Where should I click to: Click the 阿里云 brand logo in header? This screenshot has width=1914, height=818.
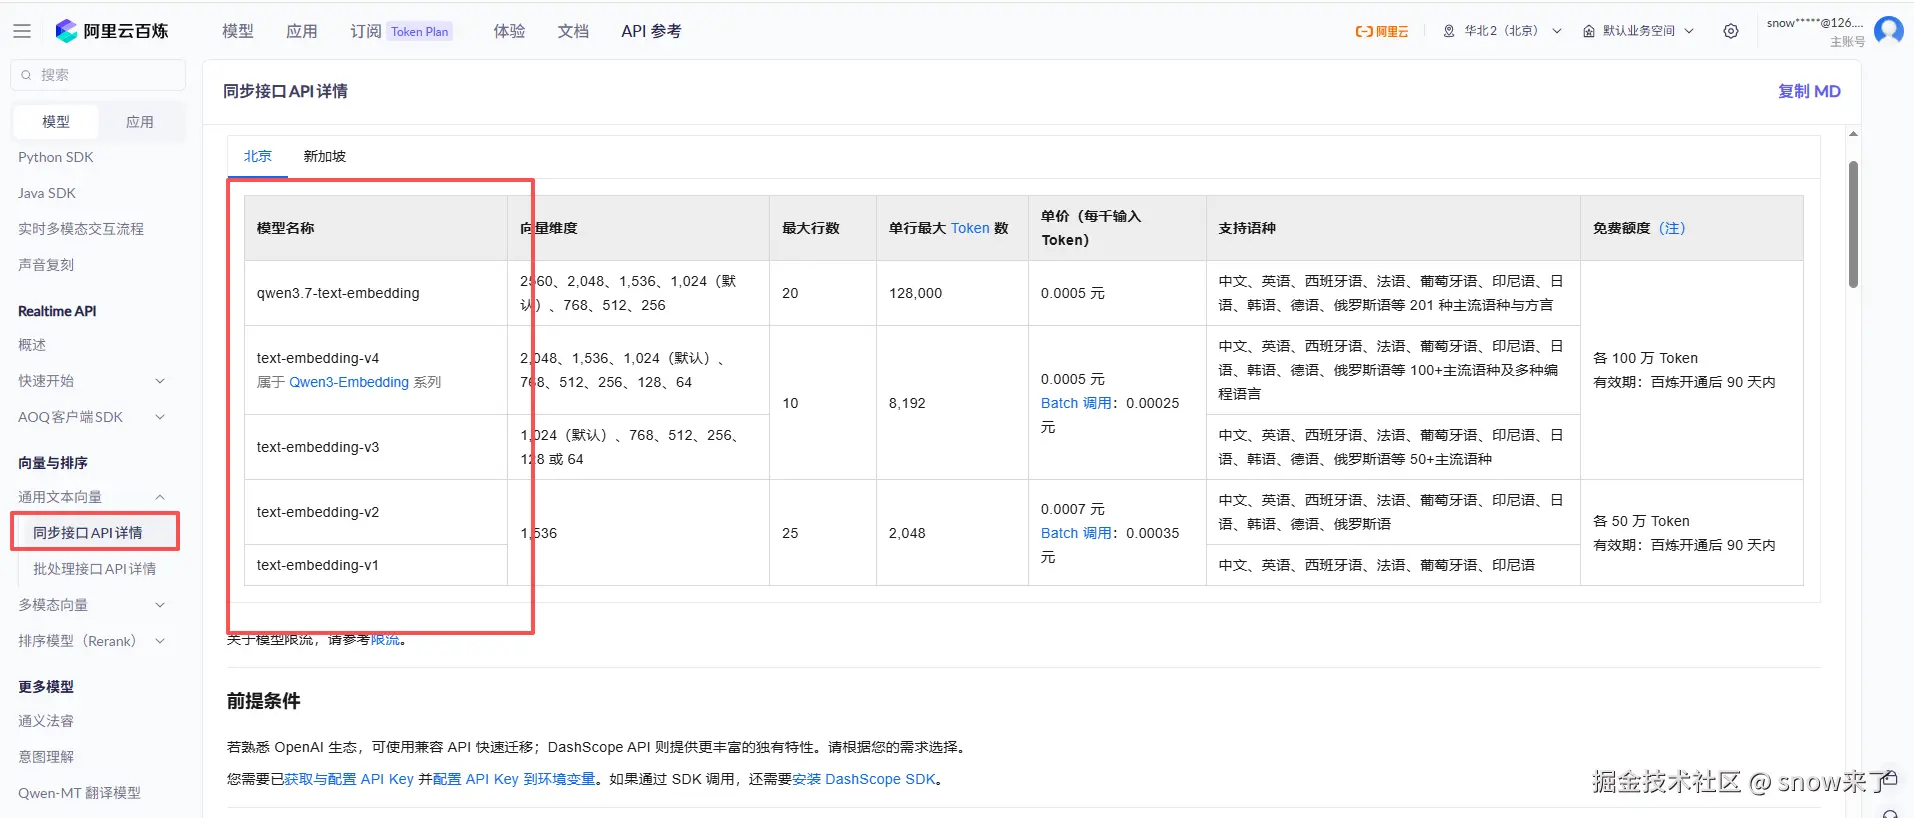[1381, 31]
